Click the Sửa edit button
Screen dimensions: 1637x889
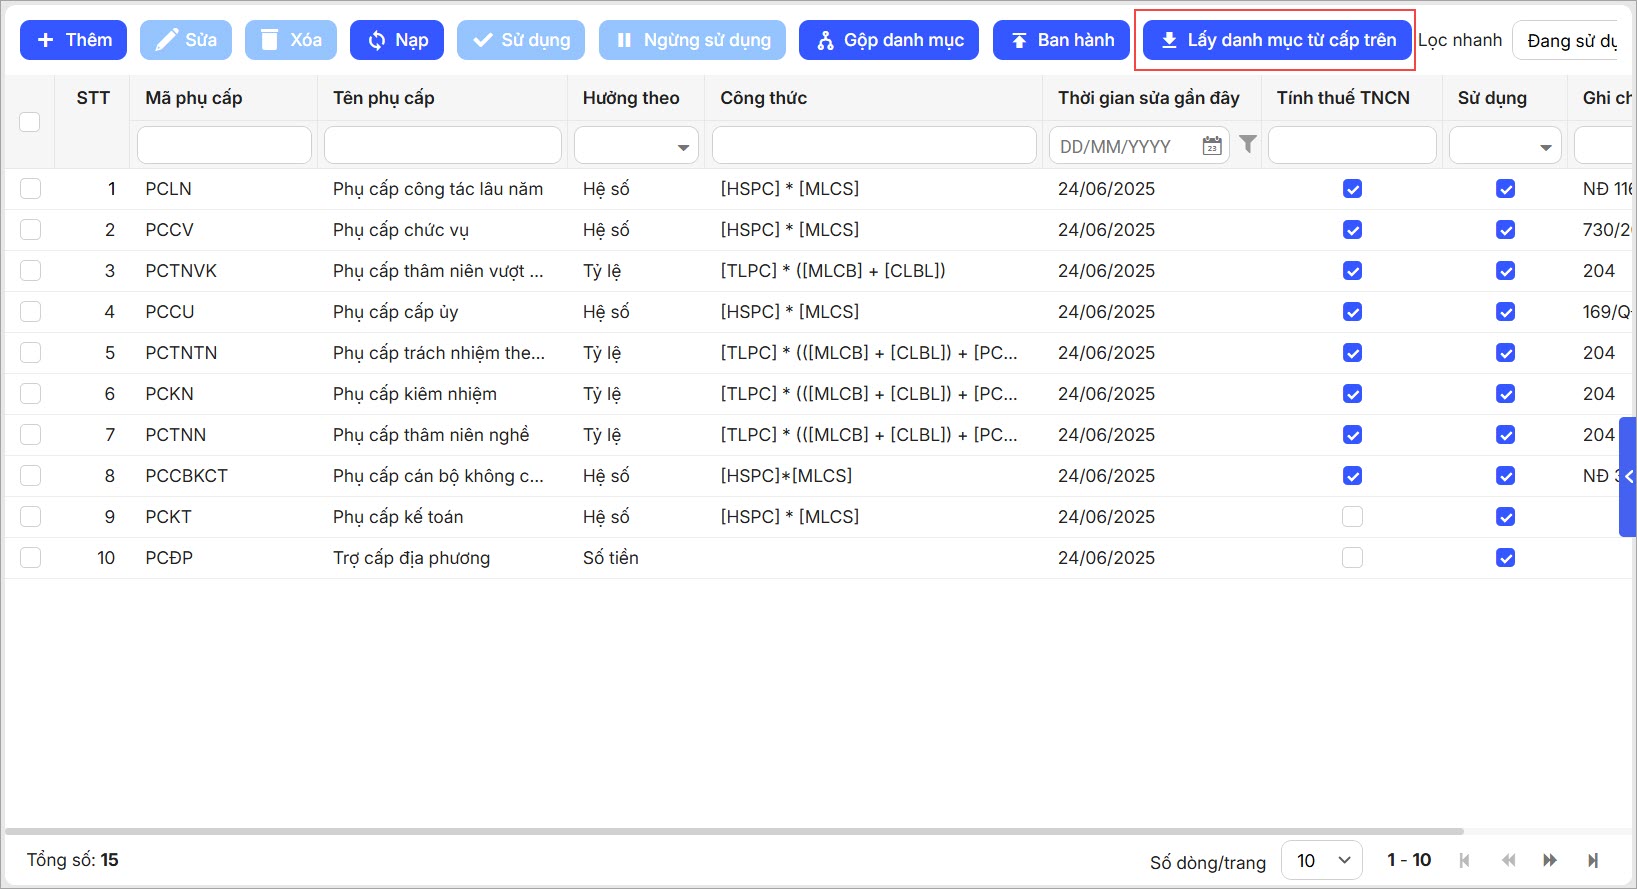[x=186, y=40]
